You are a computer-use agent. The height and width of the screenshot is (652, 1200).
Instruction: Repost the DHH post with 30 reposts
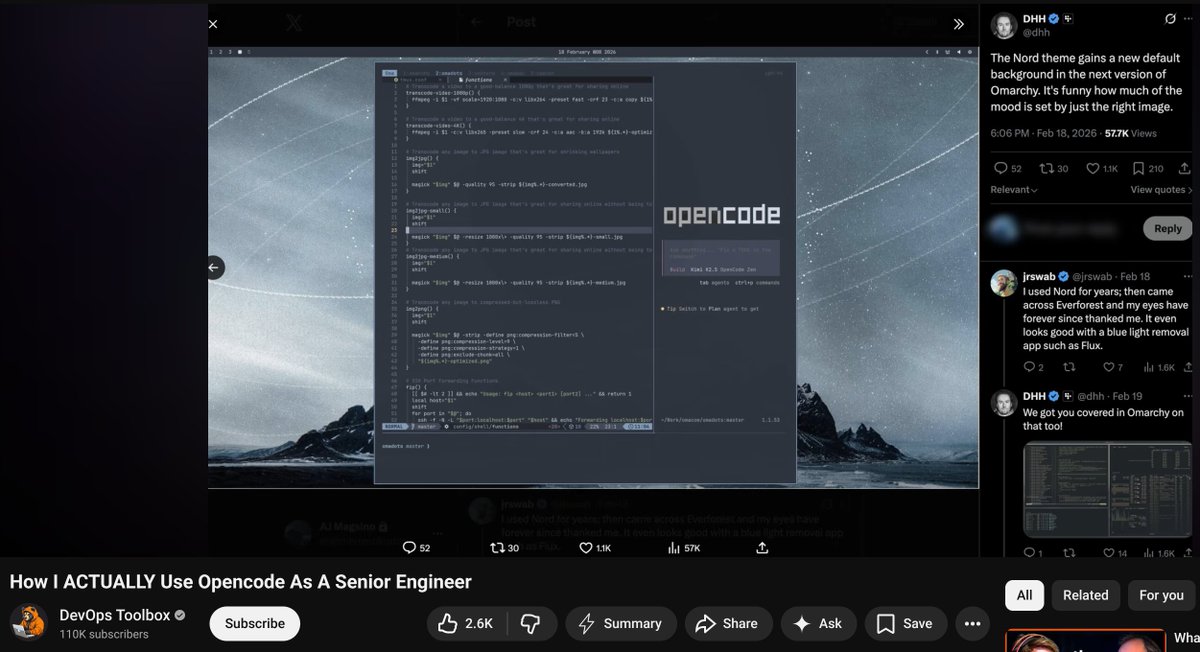(x=1055, y=169)
